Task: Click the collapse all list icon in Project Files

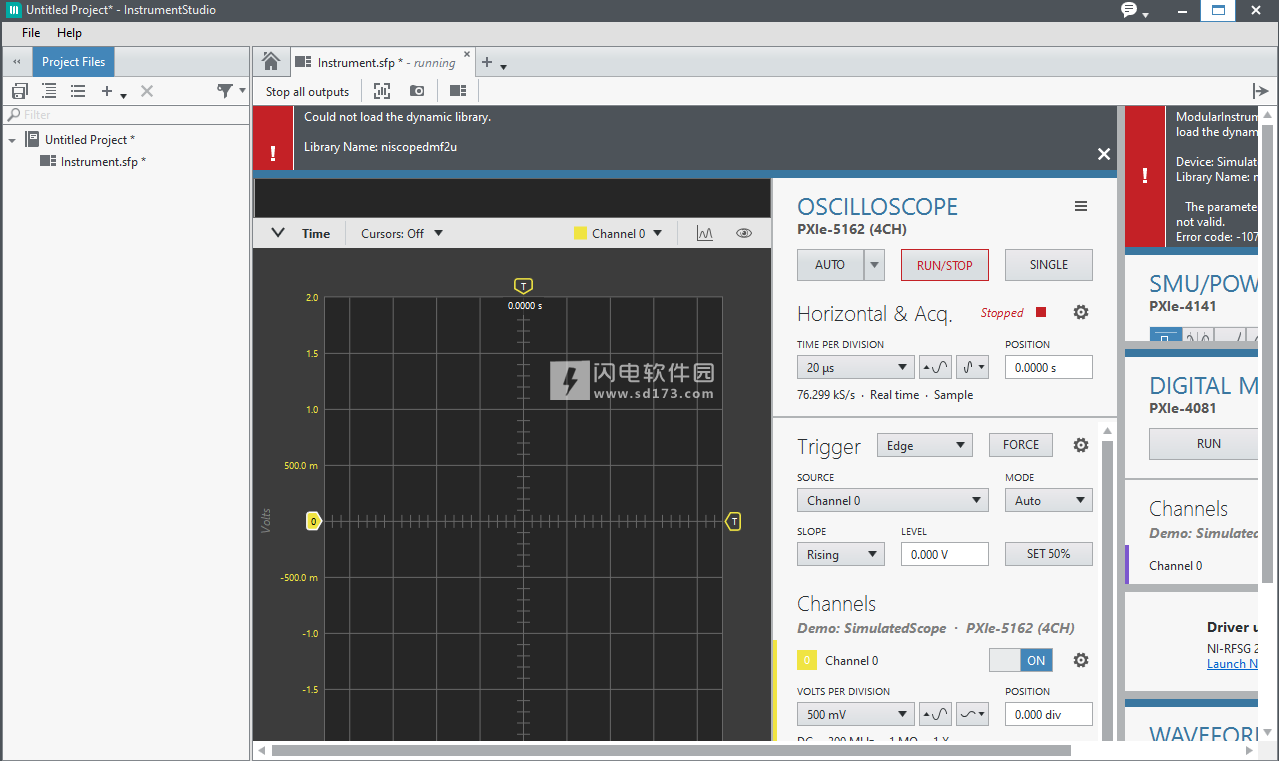Action: point(78,91)
